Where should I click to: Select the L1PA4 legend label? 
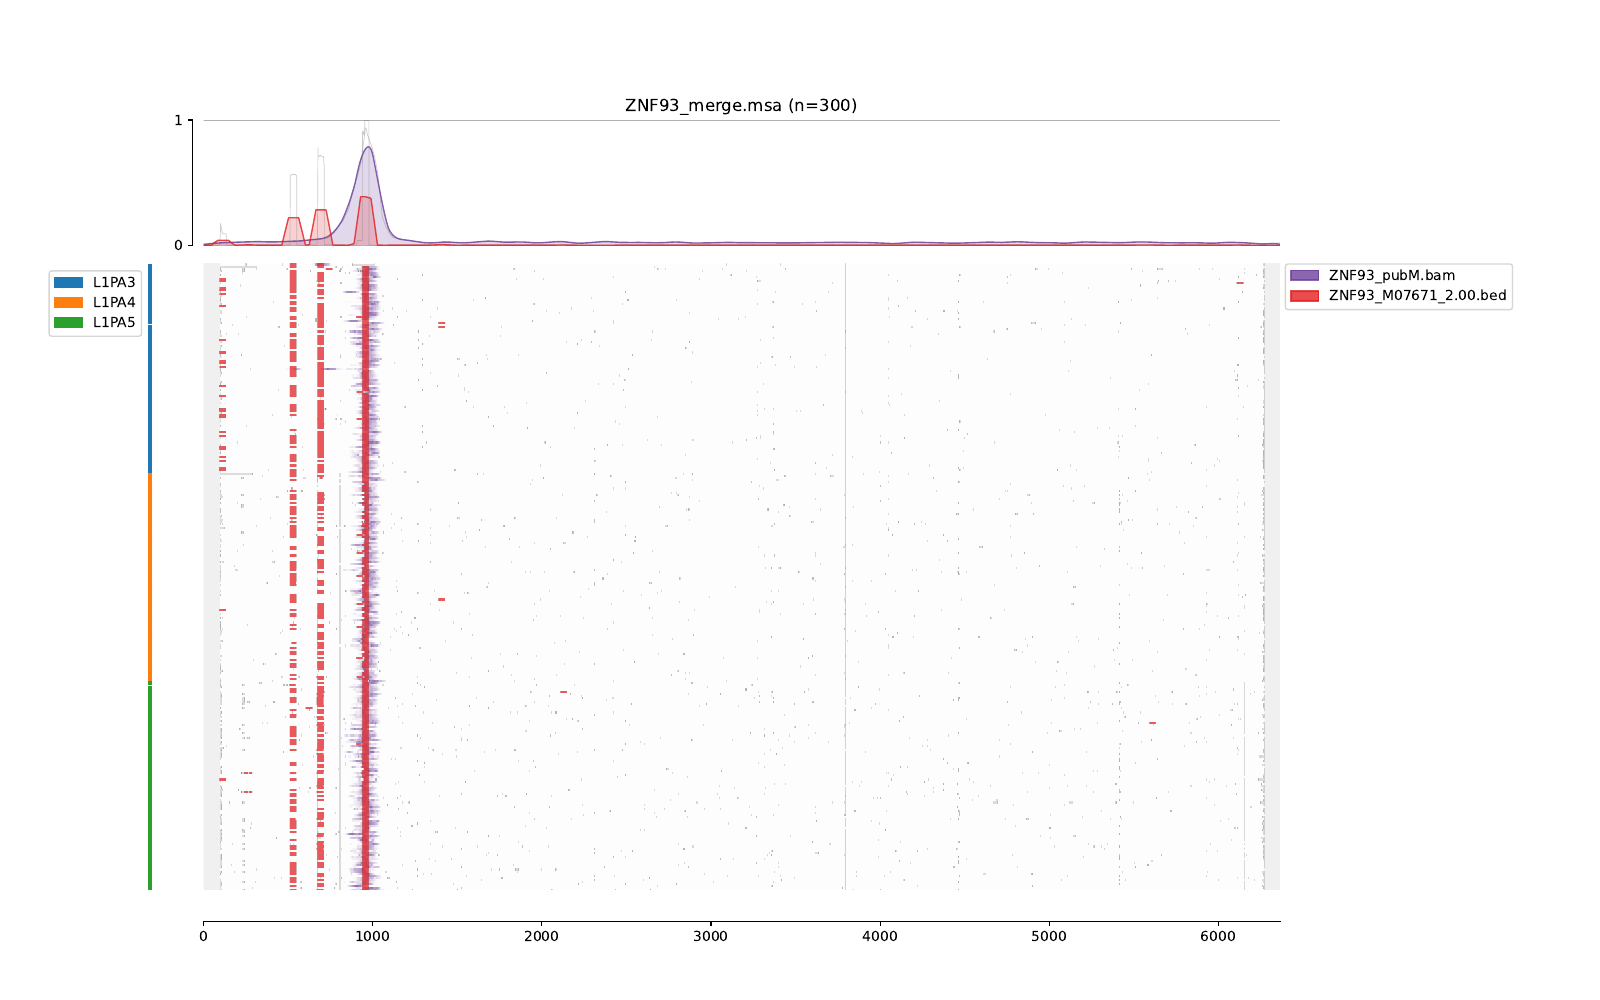[x=114, y=303]
